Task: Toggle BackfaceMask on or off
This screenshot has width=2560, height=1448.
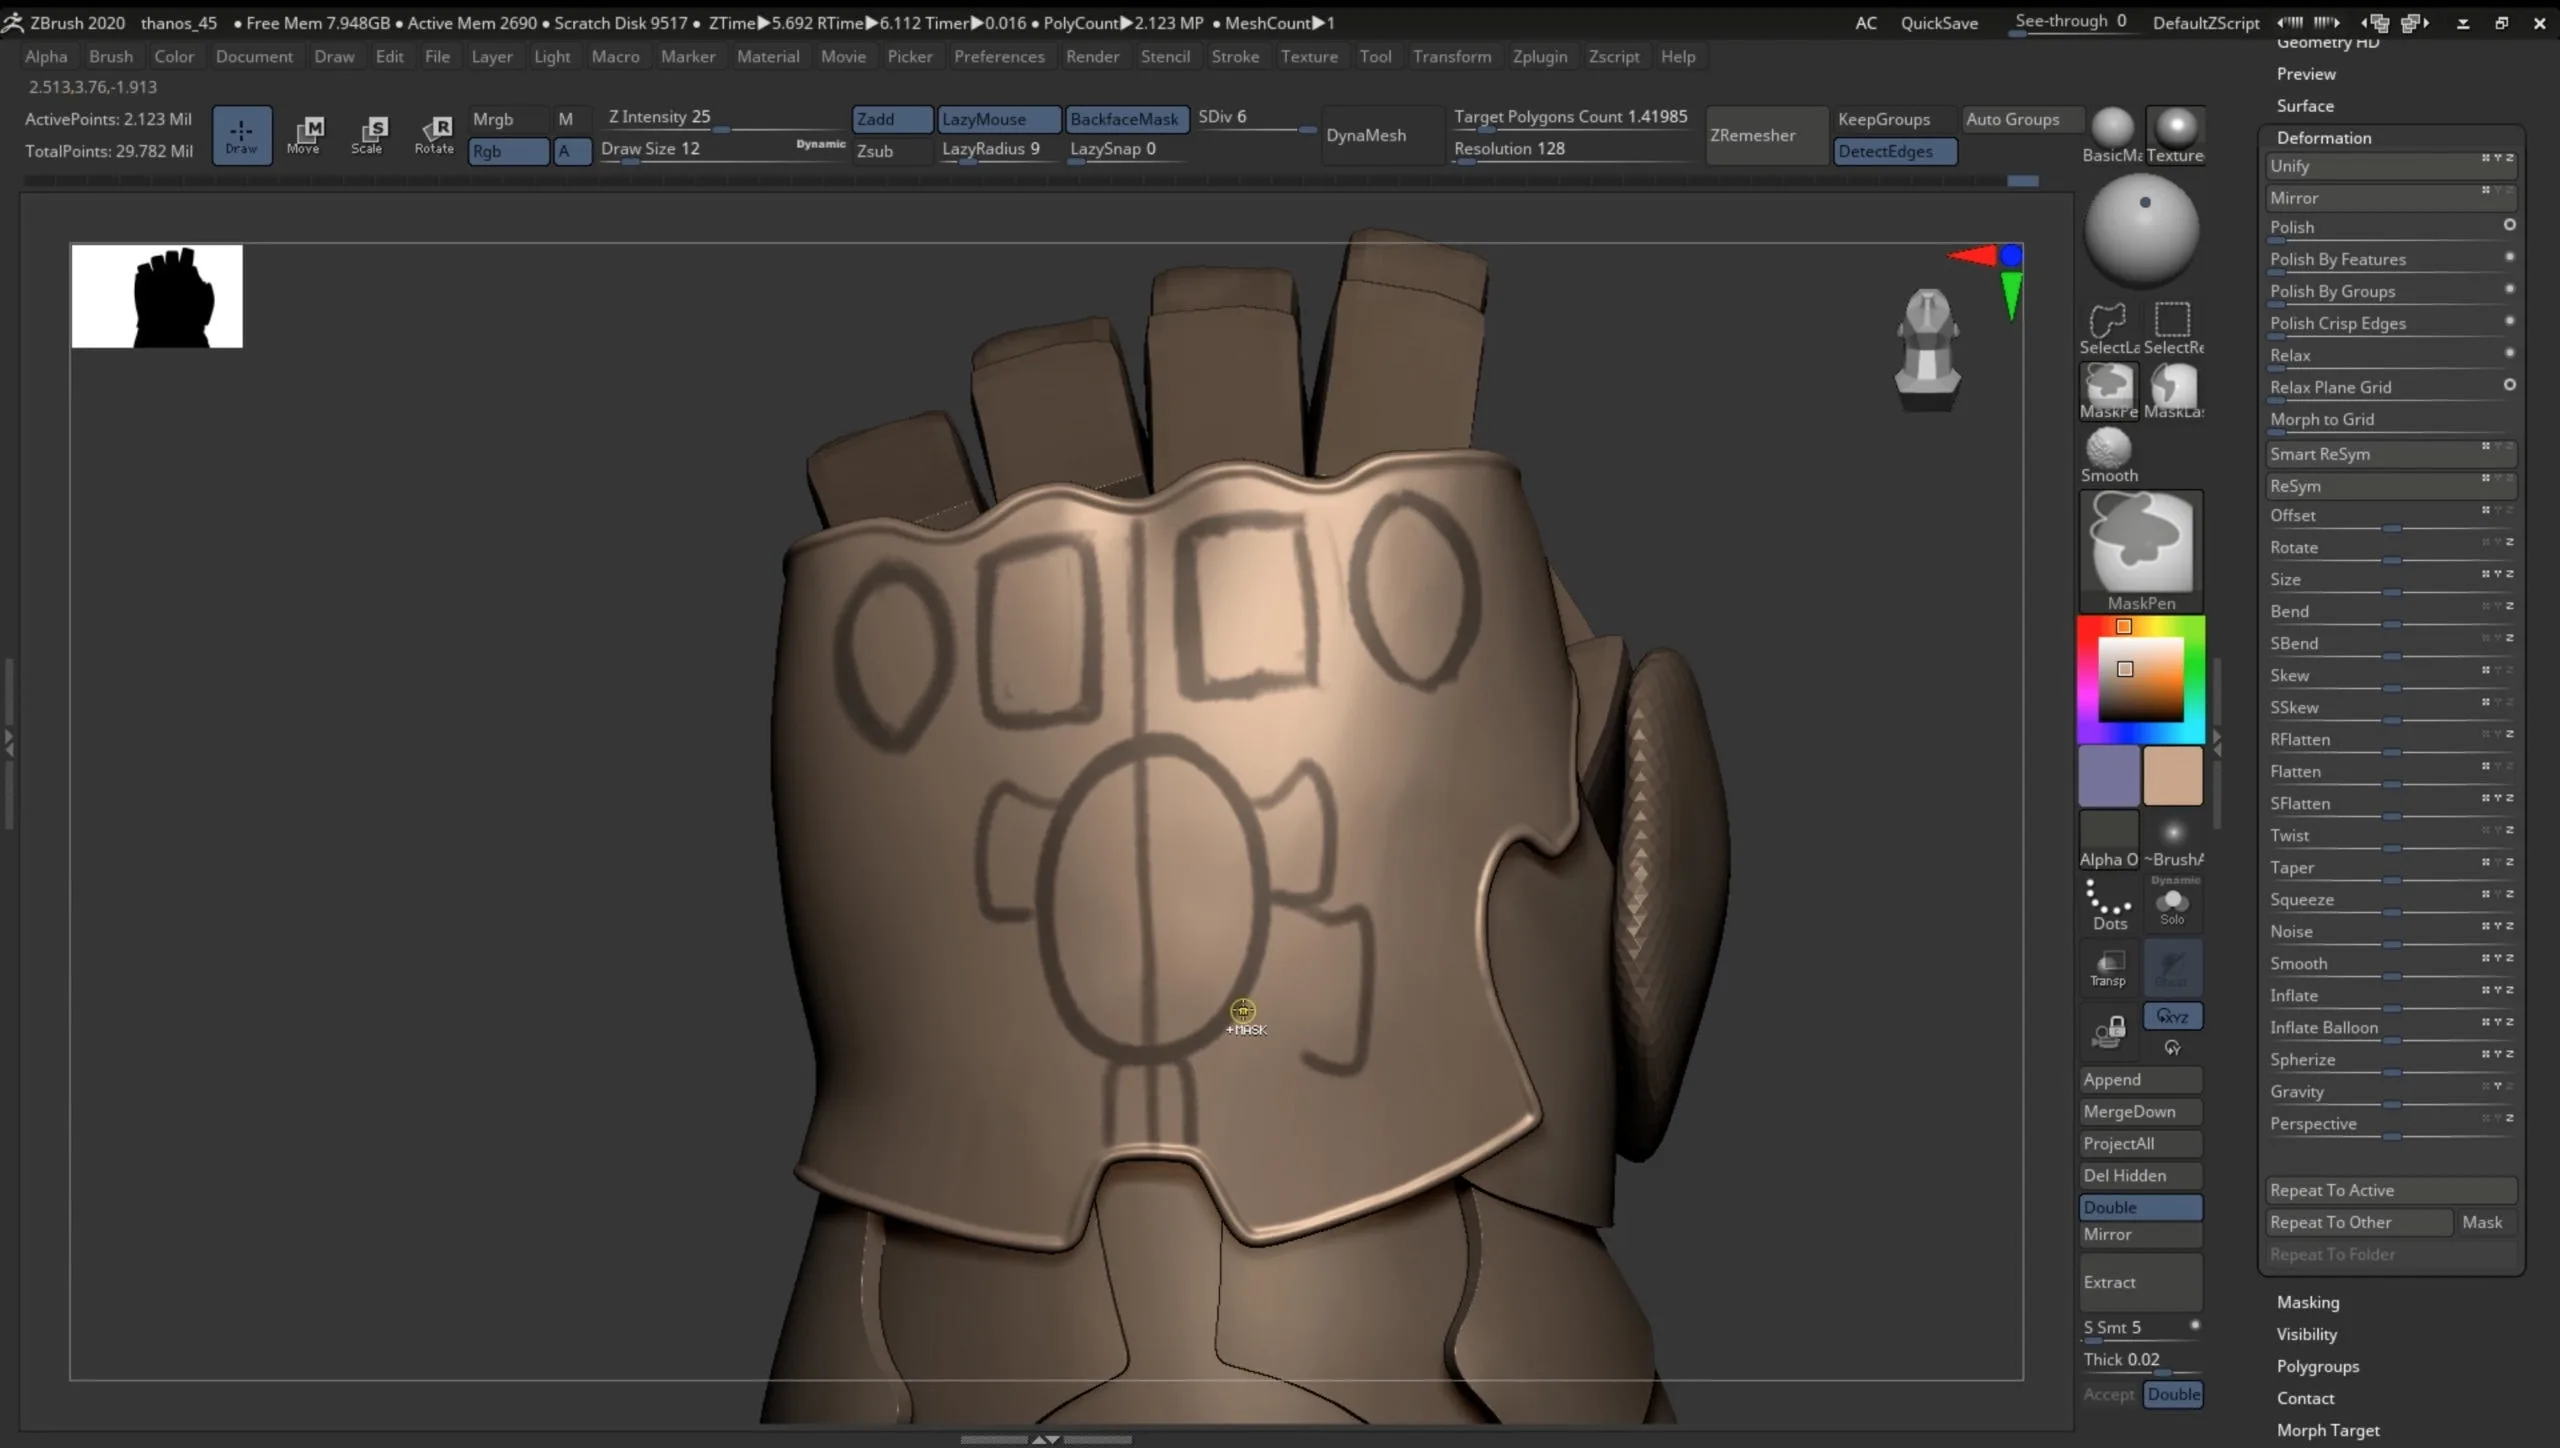Action: click(1122, 116)
